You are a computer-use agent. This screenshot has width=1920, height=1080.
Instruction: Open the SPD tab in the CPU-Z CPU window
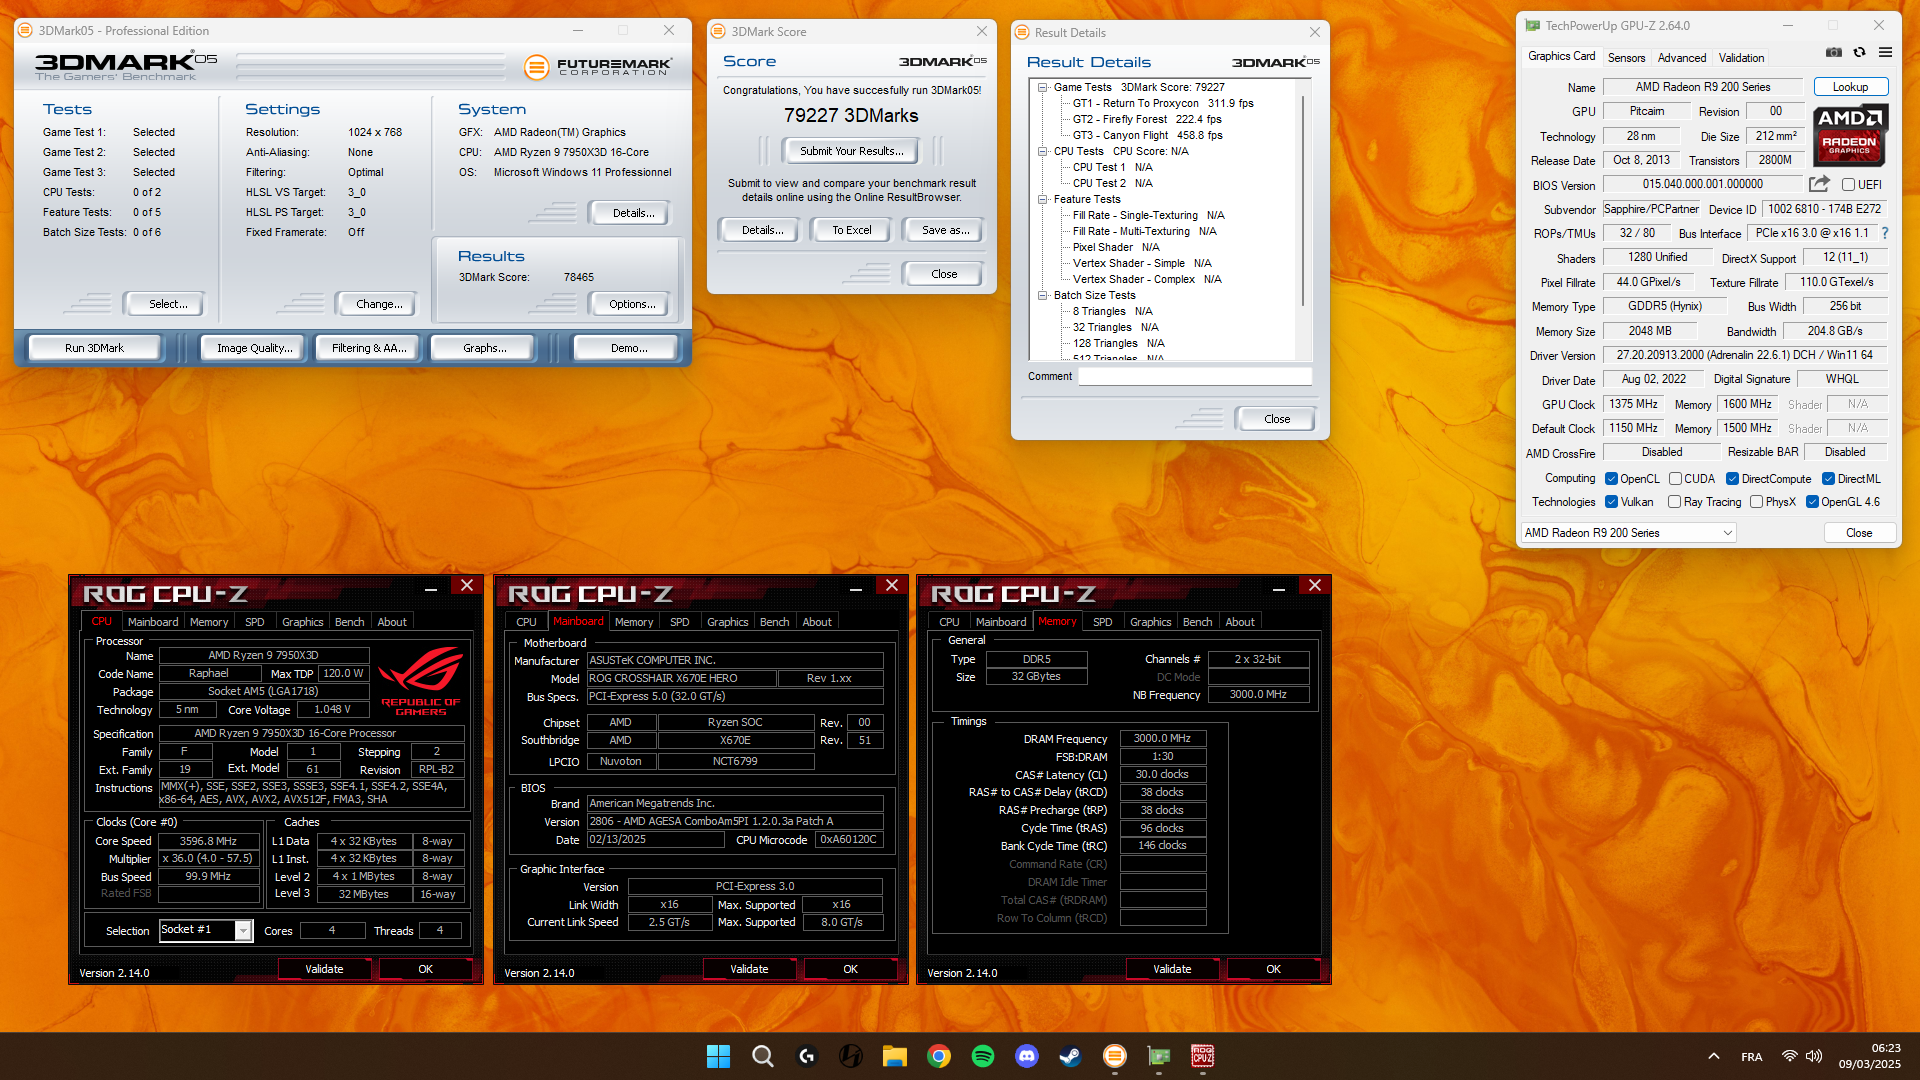pos(255,622)
